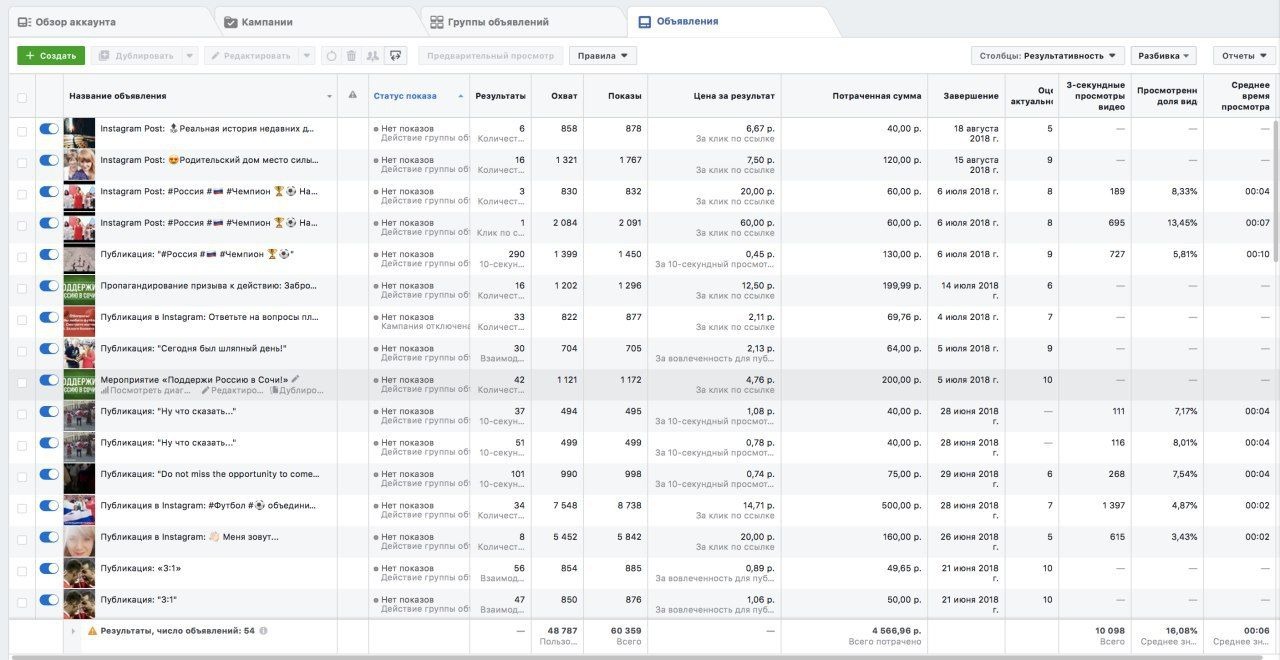1280x660 pixels.
Task: Check the box for Мероприятие «Поддержи Россию в Сочи!»
Action: coord(22,381)
